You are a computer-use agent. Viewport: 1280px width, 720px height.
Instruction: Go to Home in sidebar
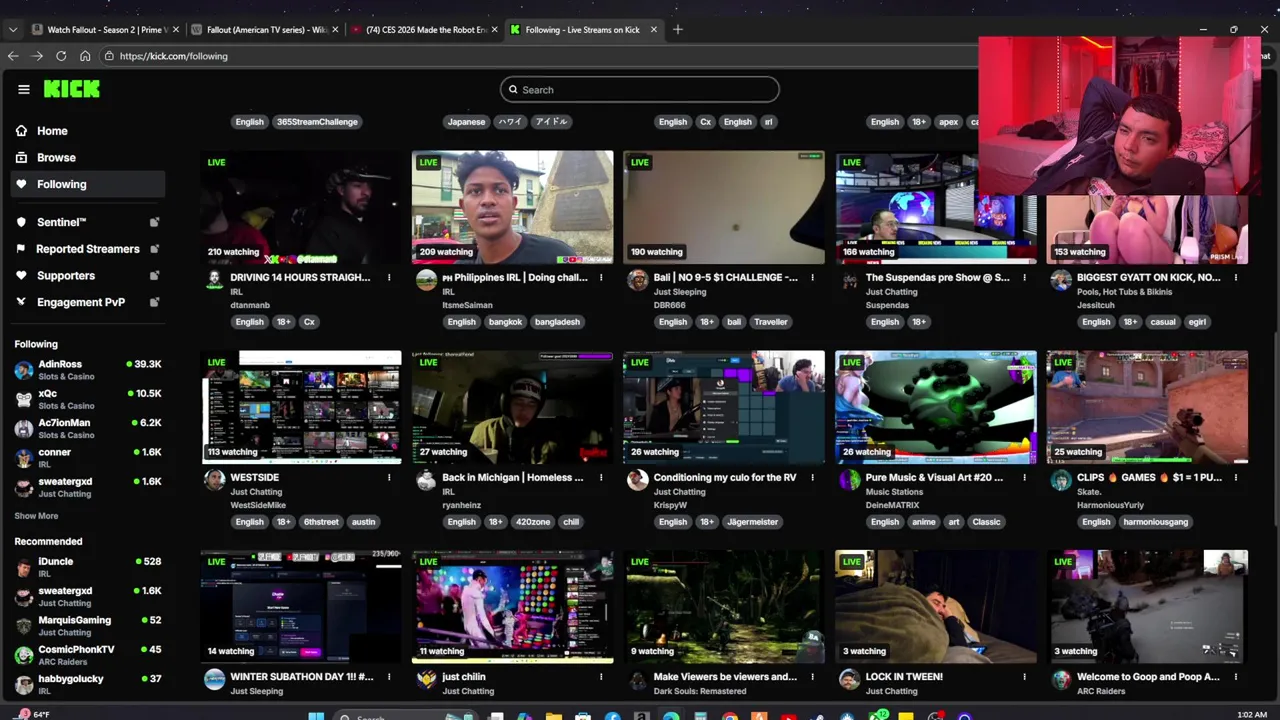click(52, 131)
